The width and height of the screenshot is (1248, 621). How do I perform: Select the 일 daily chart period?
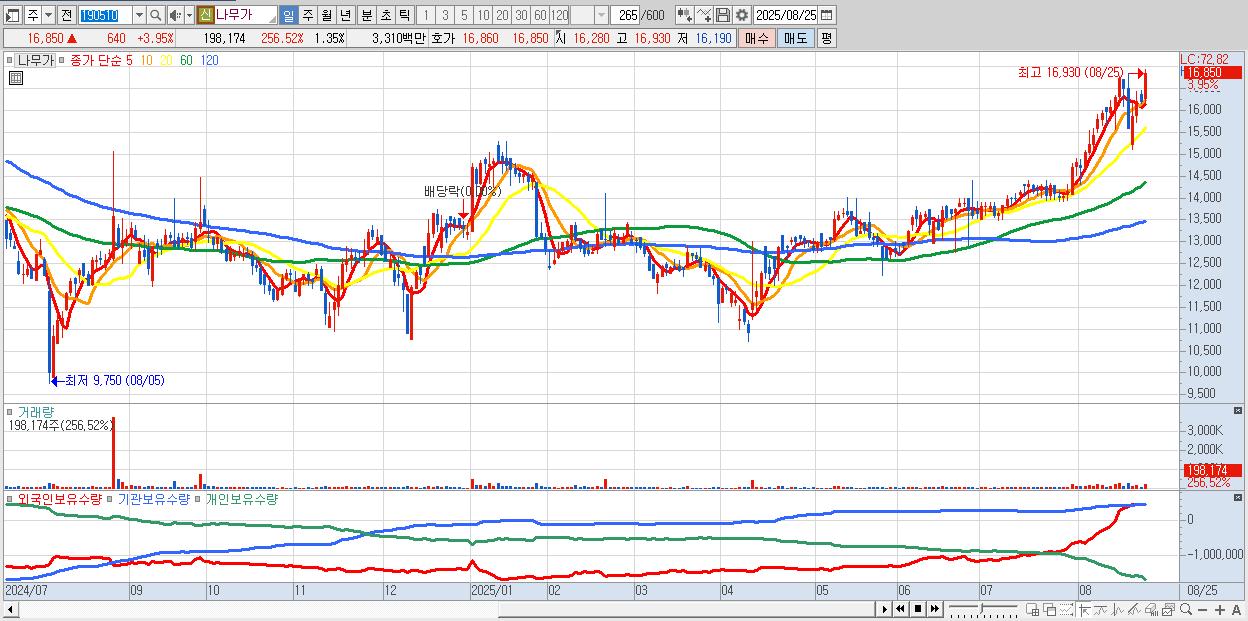(x=288, y=15)
